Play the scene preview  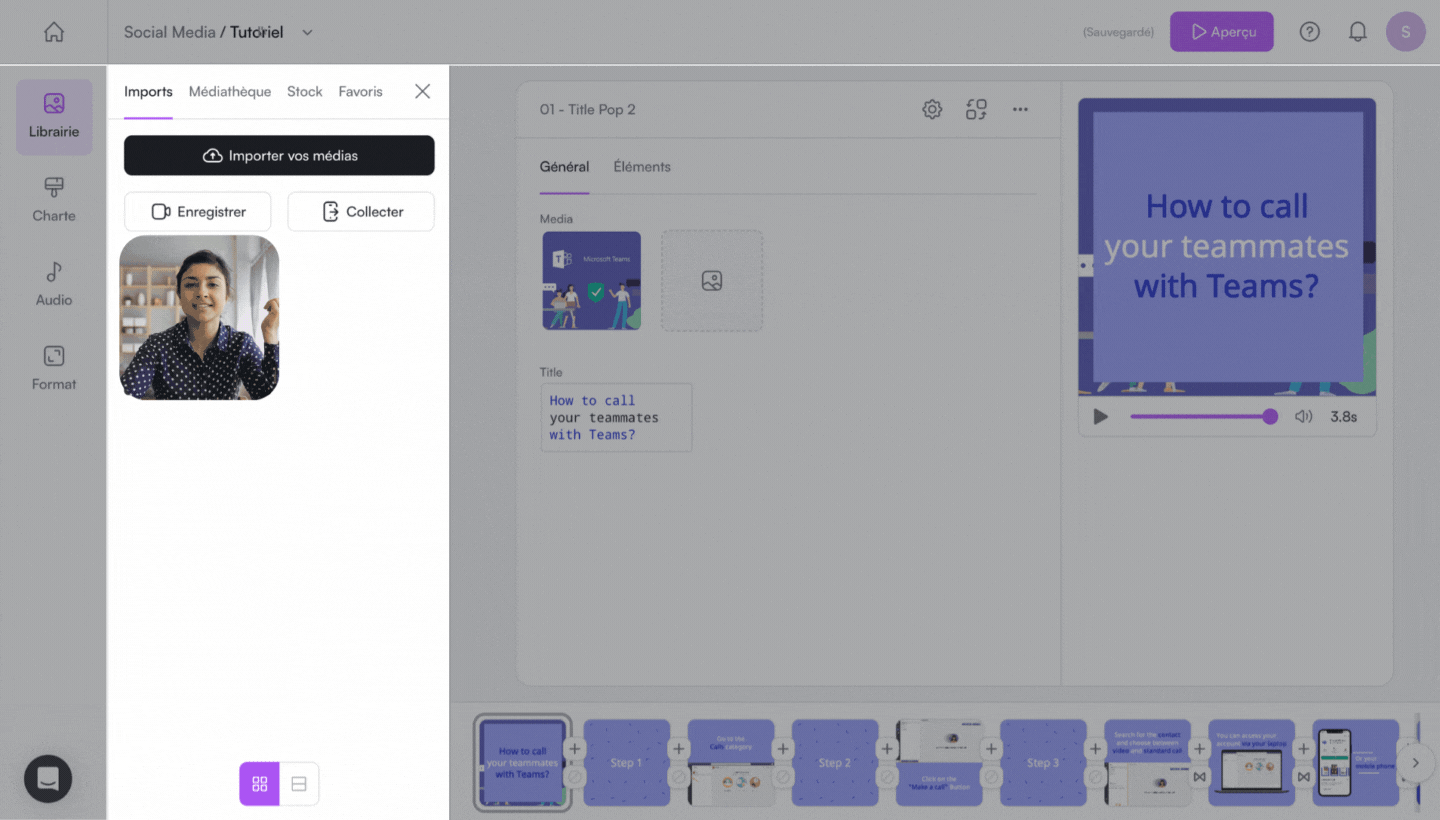pos(1101,417)
